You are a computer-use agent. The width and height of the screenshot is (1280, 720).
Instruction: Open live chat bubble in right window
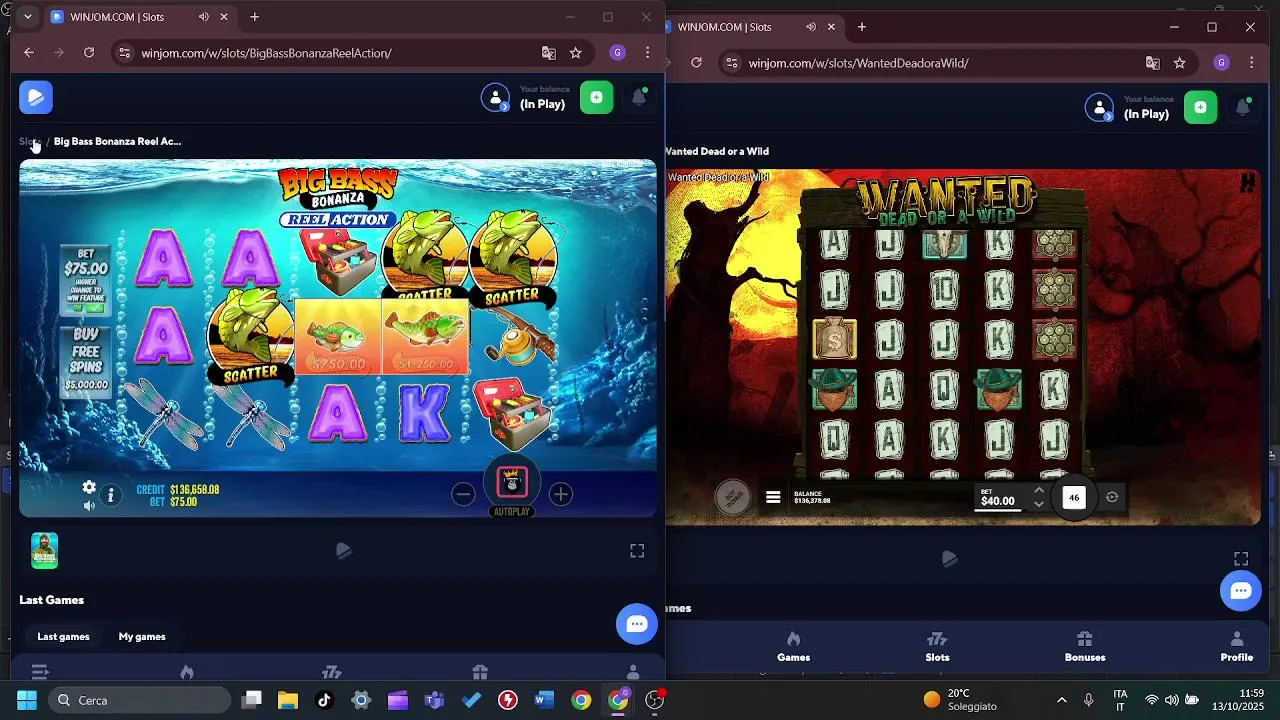[x=1241, y=590]
